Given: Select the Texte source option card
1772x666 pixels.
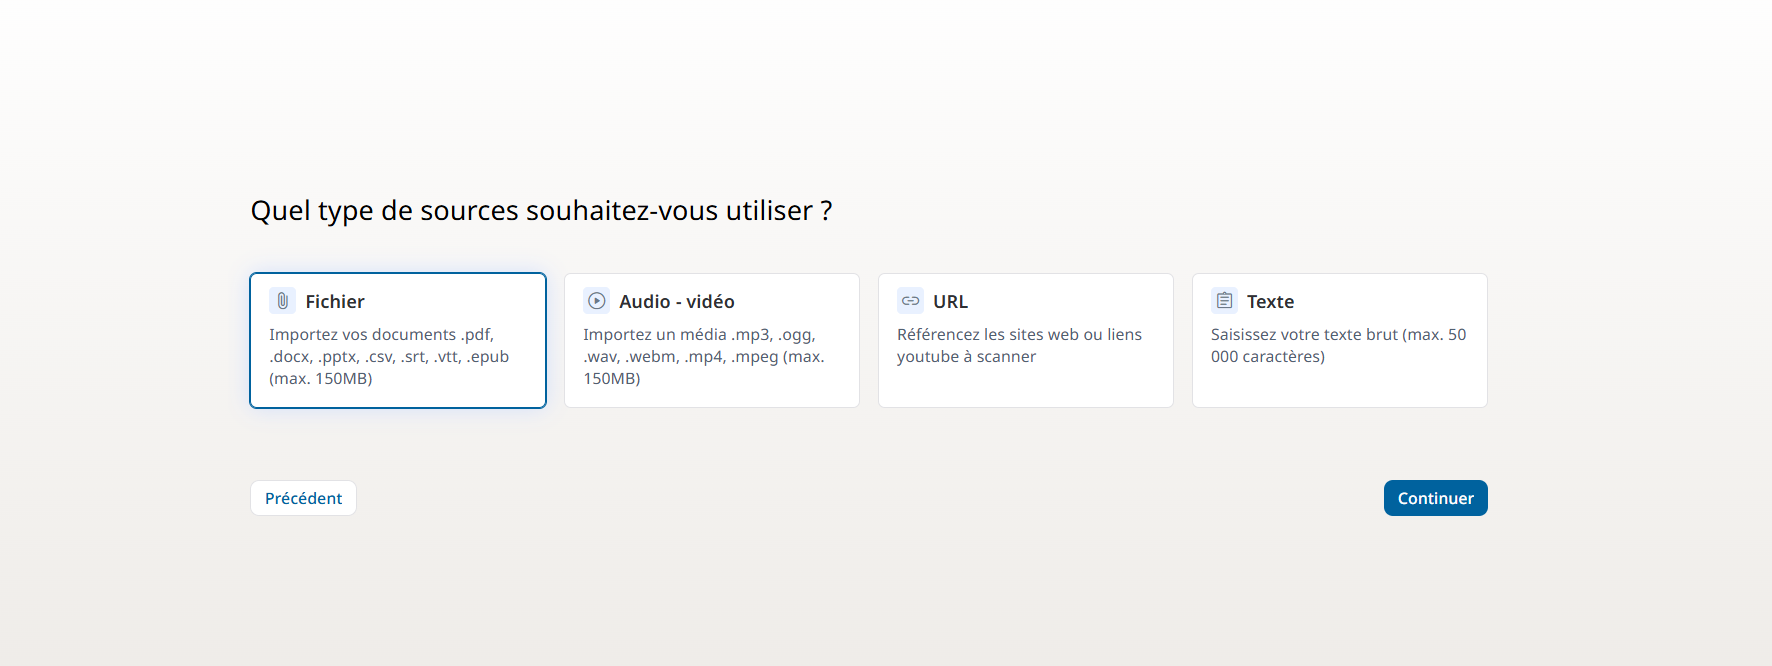Looking at the screenshot, I should (1339, 384).
